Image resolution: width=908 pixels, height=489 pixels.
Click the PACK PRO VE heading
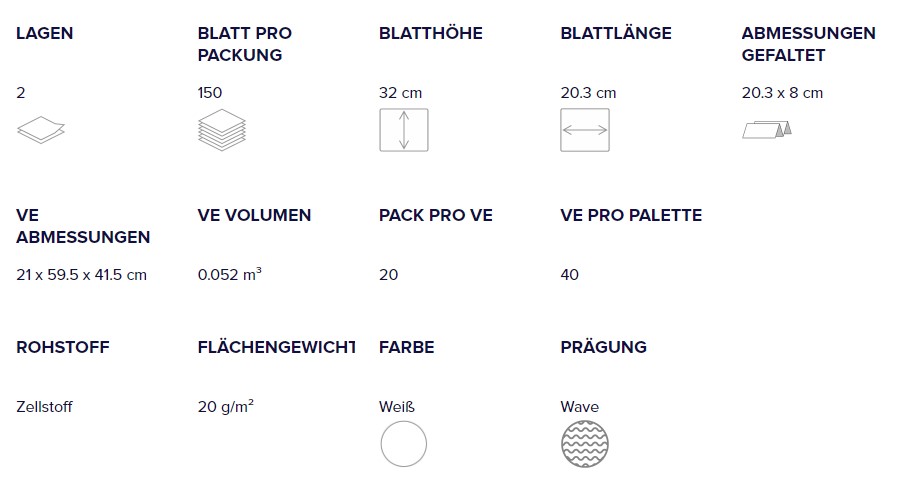[x=435, y=215]
